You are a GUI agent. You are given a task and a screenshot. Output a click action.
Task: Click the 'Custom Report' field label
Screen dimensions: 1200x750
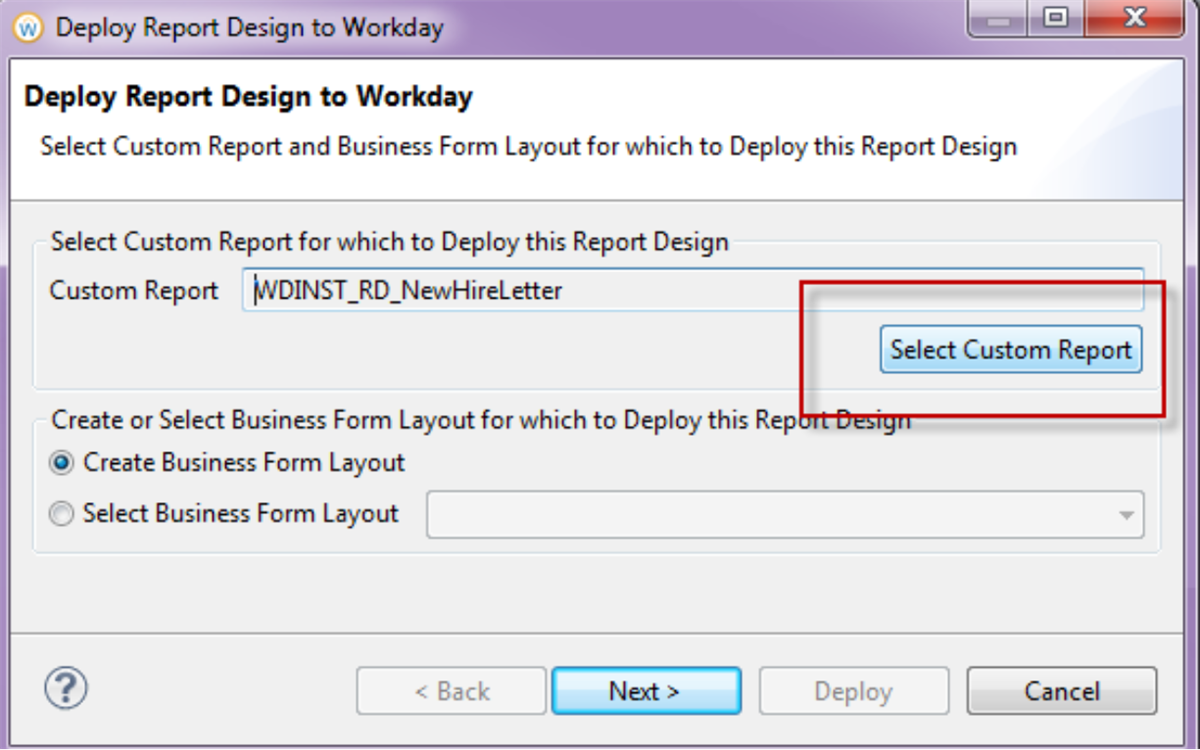(134, 291)
